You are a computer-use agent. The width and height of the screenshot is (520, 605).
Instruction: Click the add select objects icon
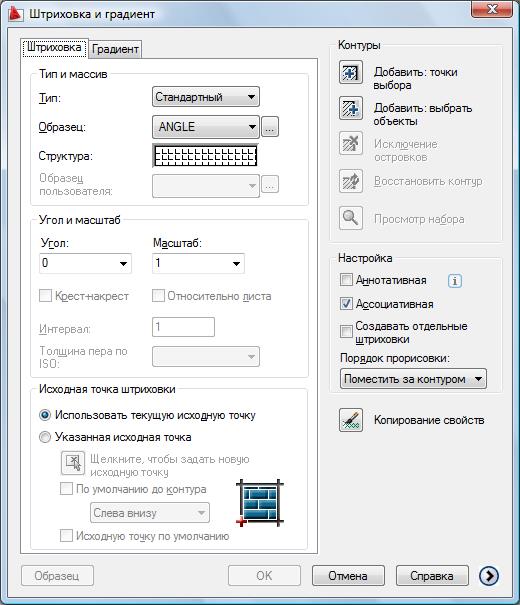click(351, 108)
